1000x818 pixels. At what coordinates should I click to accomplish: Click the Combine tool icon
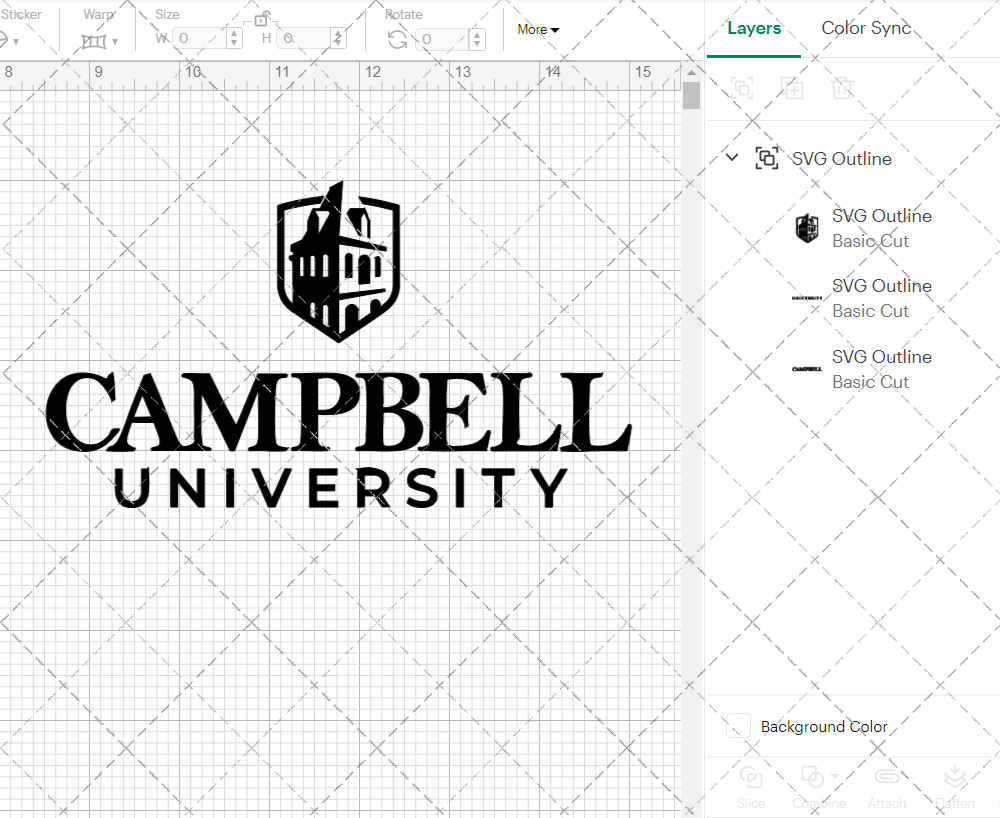pos(812,777)
